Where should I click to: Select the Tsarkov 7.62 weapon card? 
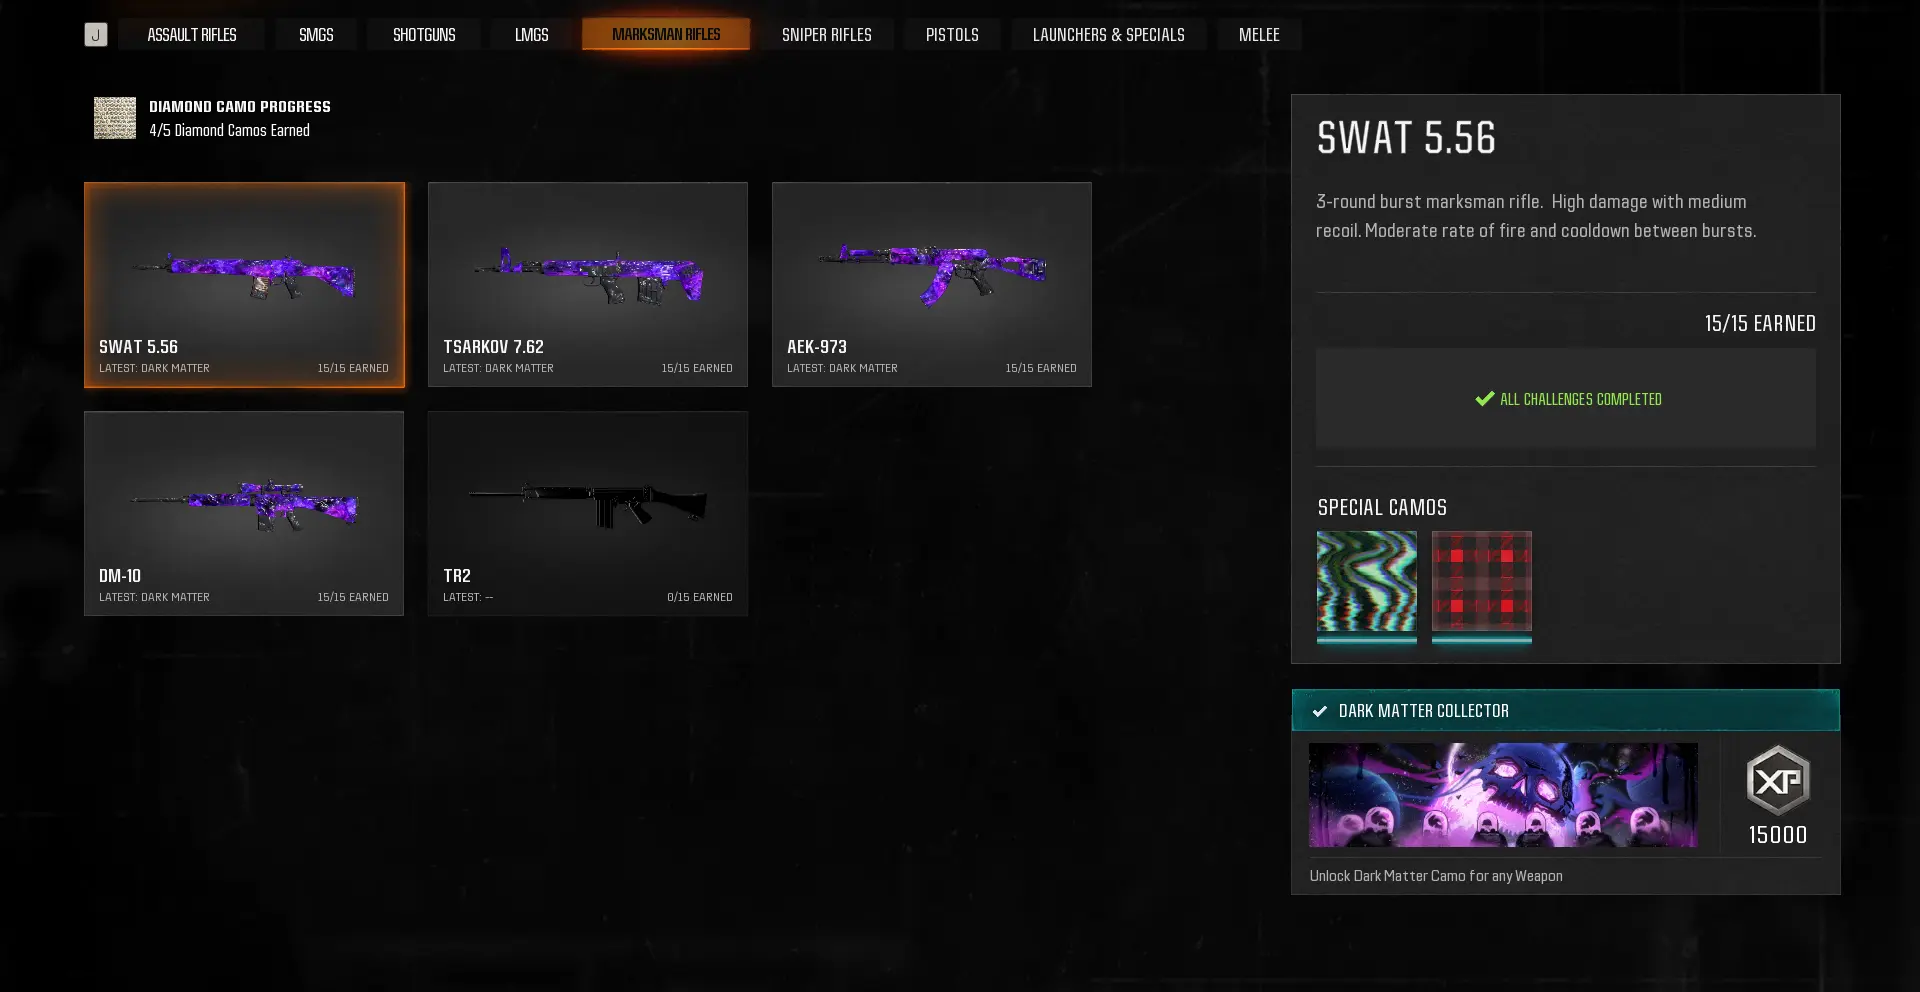[x=588, y=285]
